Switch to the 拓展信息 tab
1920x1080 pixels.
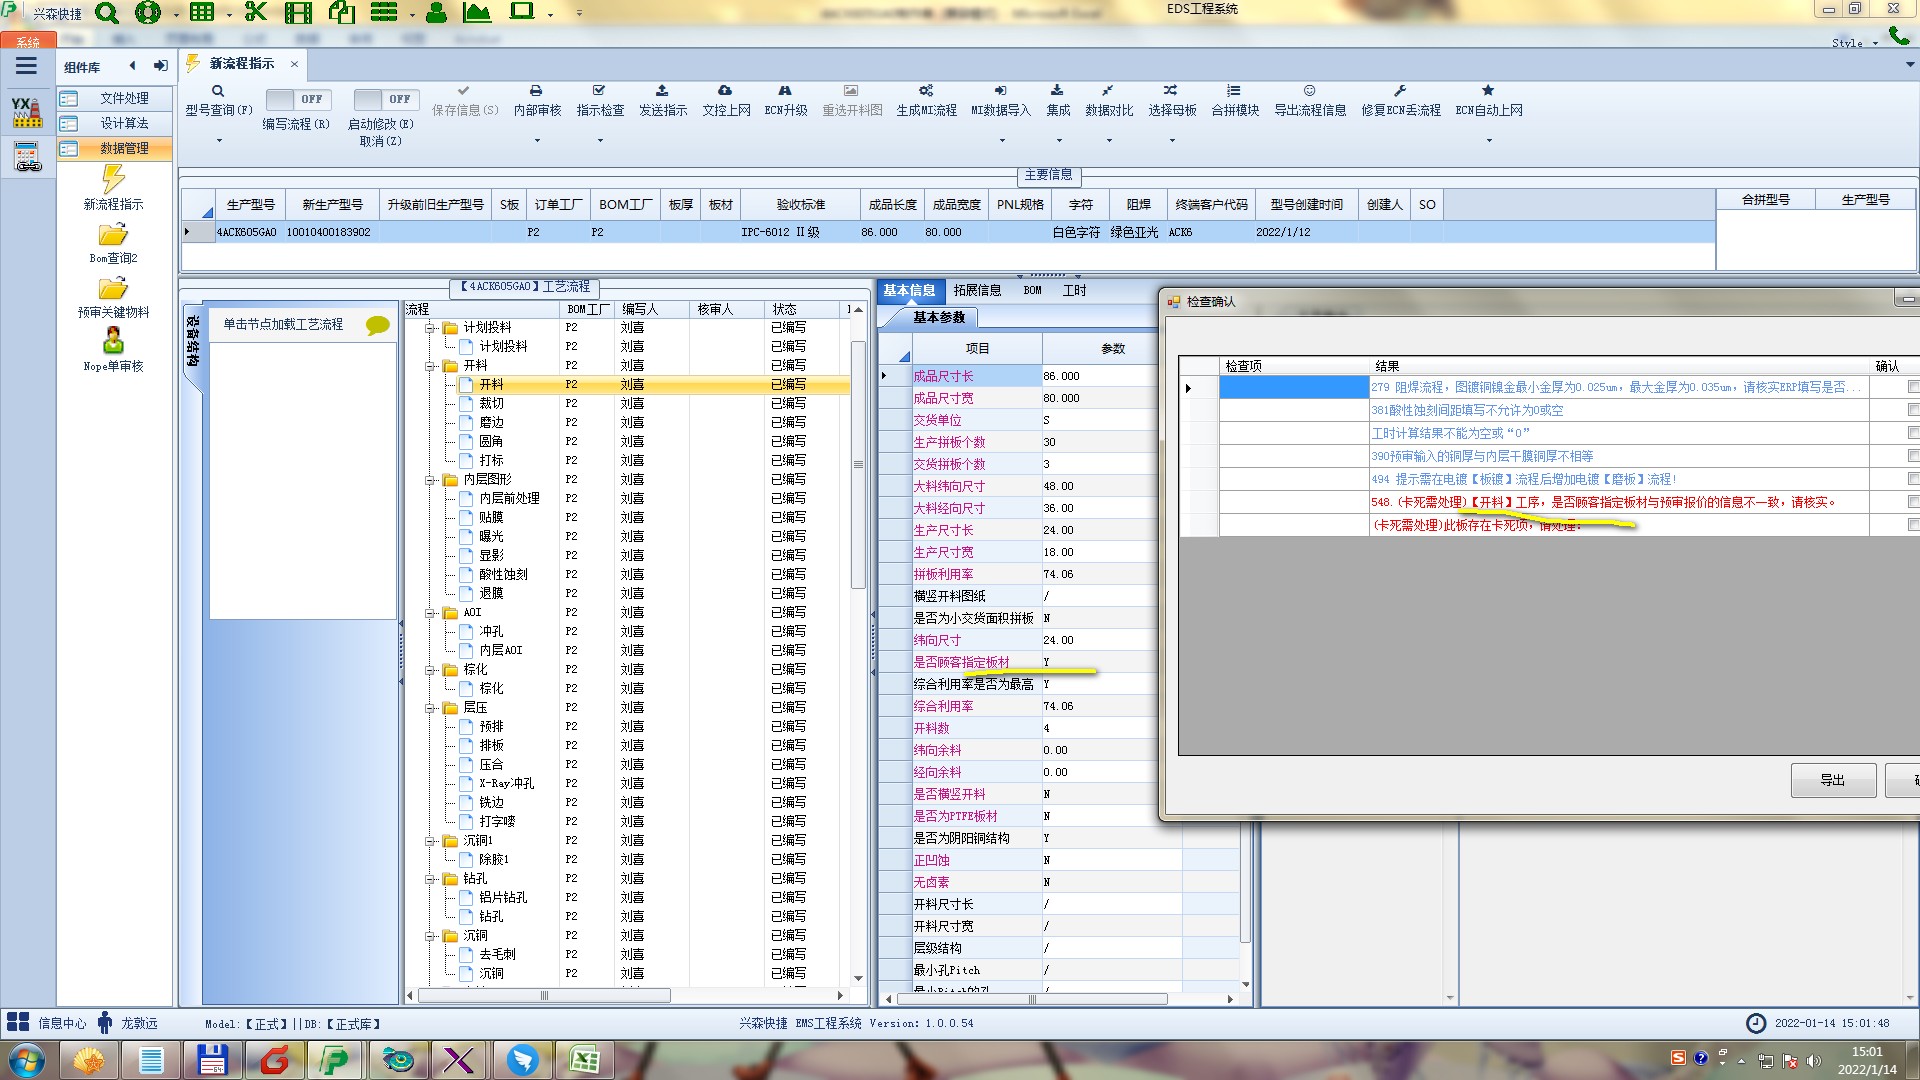click(976, 291)
